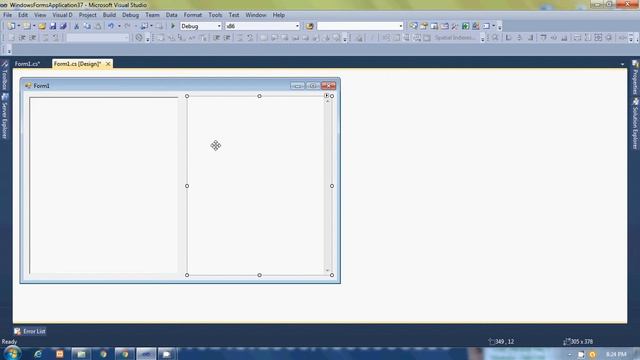Open the Build menu
640x360 pixels.
coord(109,15)
